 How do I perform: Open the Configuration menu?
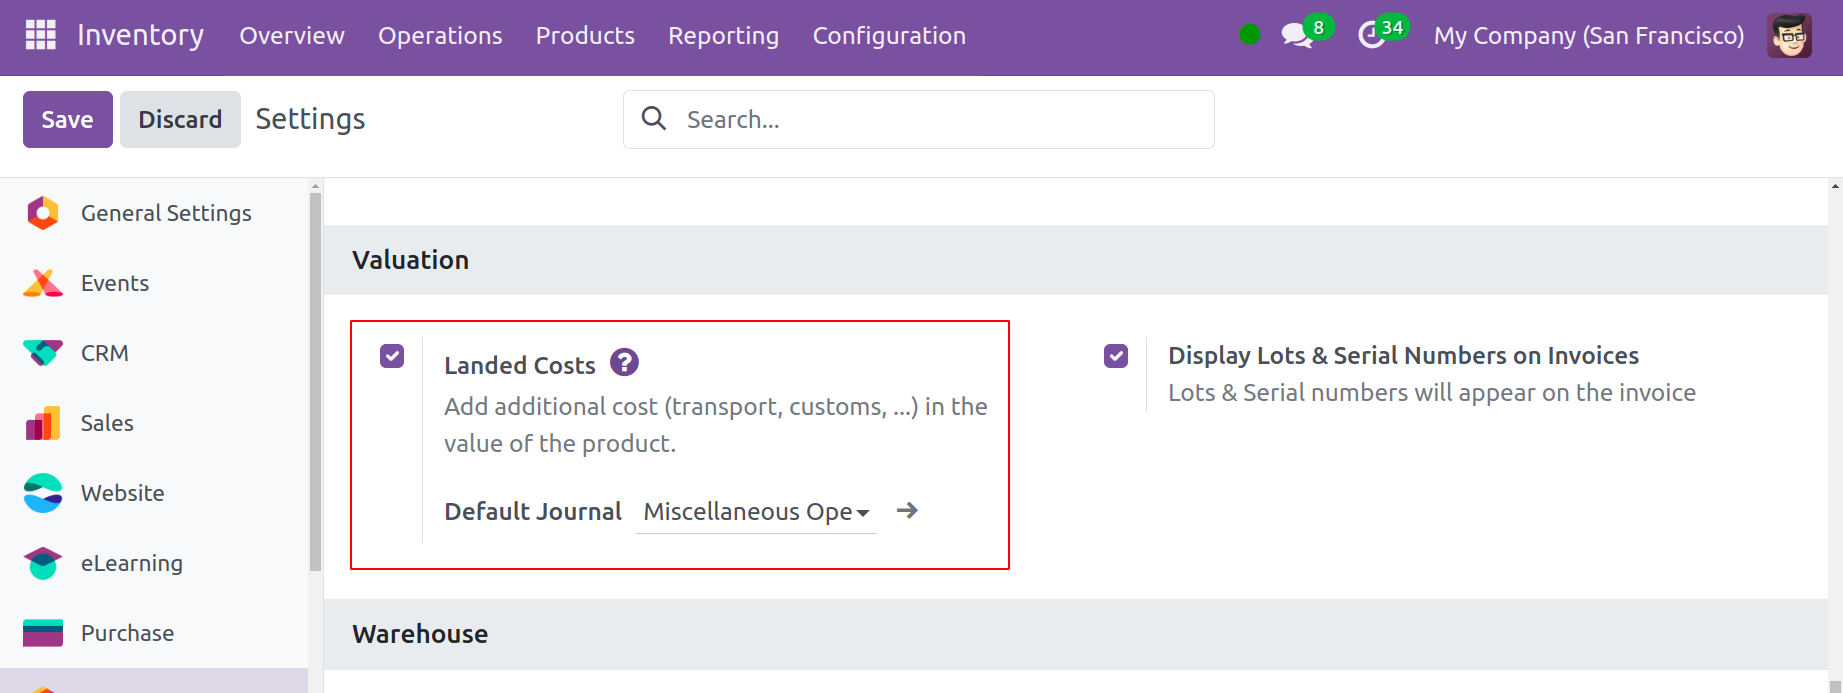pos(888,36)
